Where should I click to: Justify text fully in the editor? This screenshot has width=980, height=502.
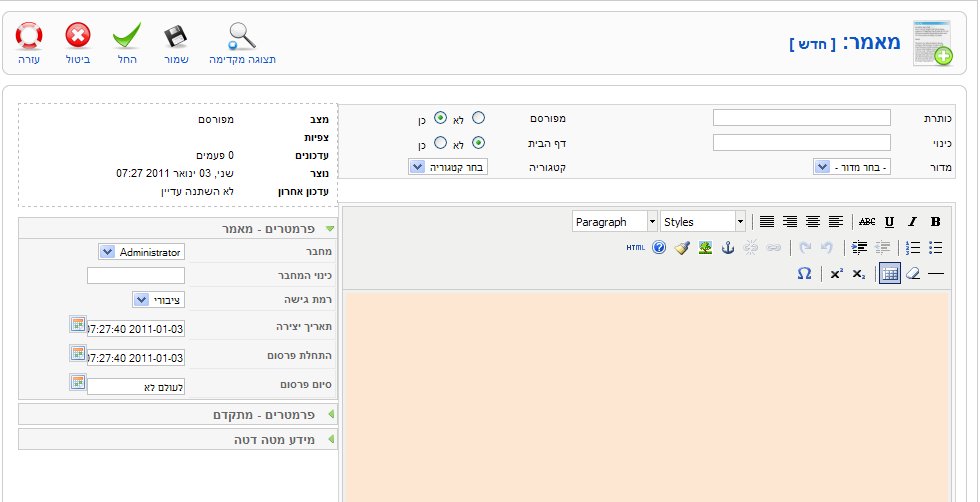pos(767,221)
